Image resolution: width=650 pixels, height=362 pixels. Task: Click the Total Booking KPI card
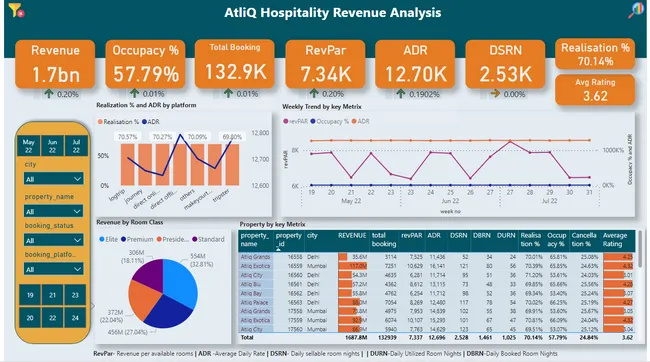[x=235, y=63]
